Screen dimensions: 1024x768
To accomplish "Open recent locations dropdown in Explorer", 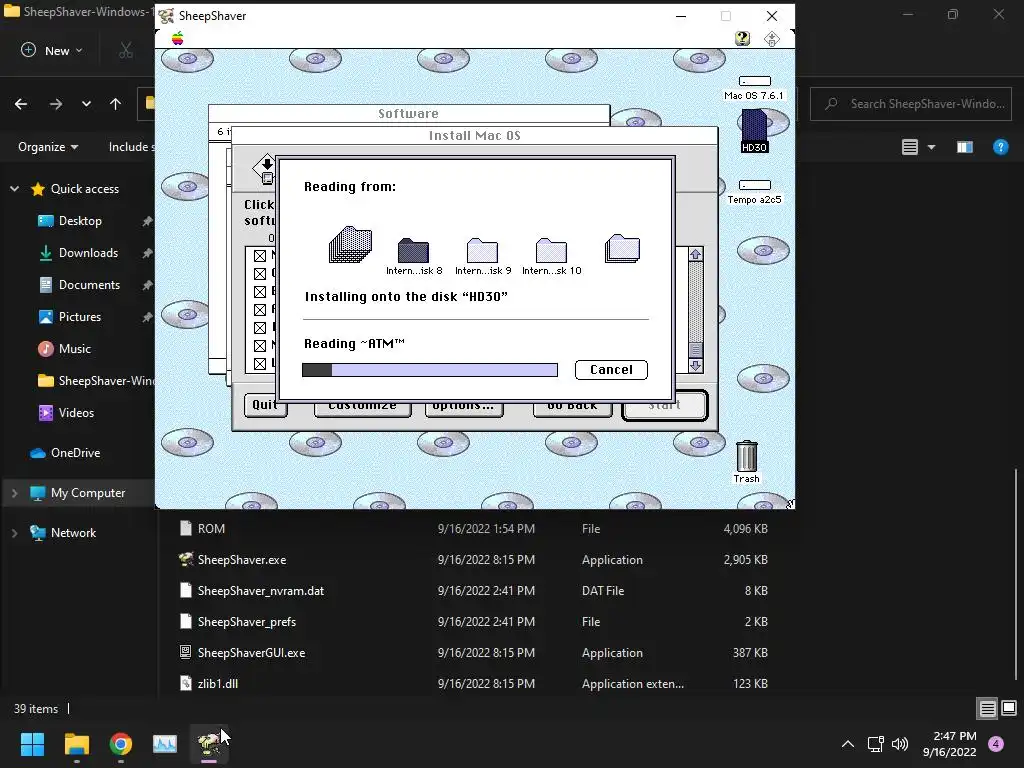I will tap(86, 104).
